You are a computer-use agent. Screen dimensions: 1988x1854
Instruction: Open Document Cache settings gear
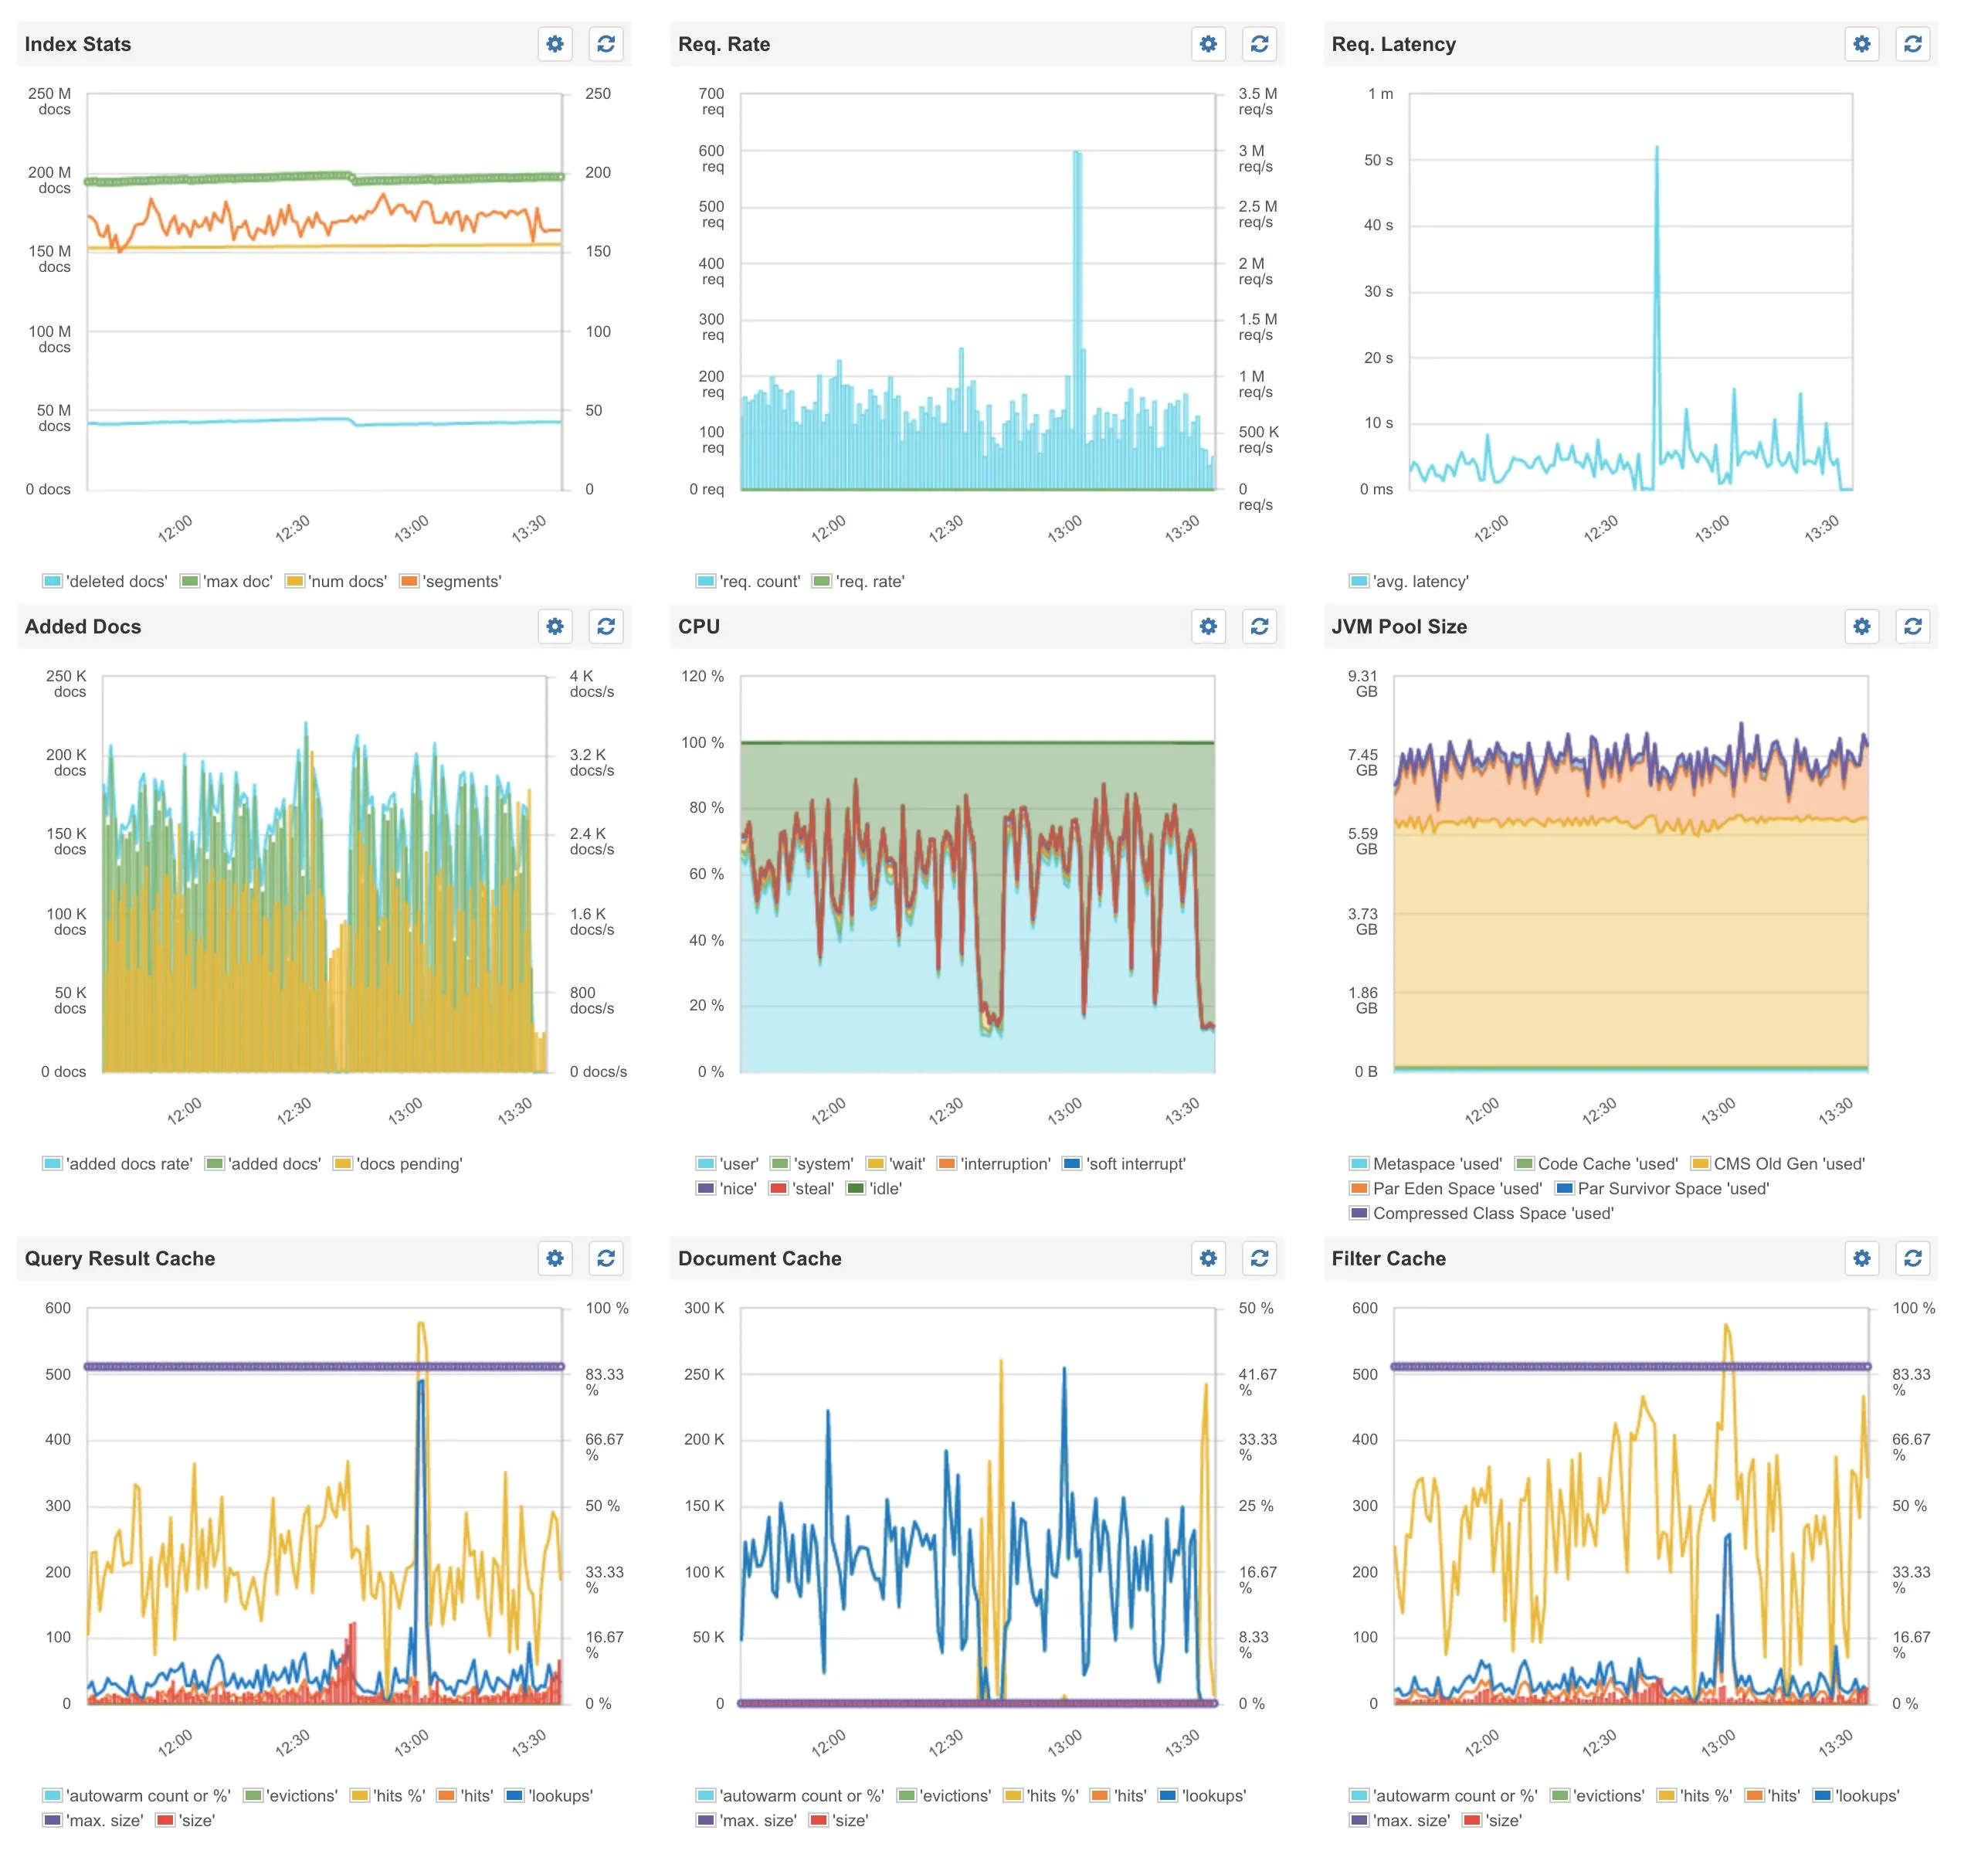coord(1208,1258)
